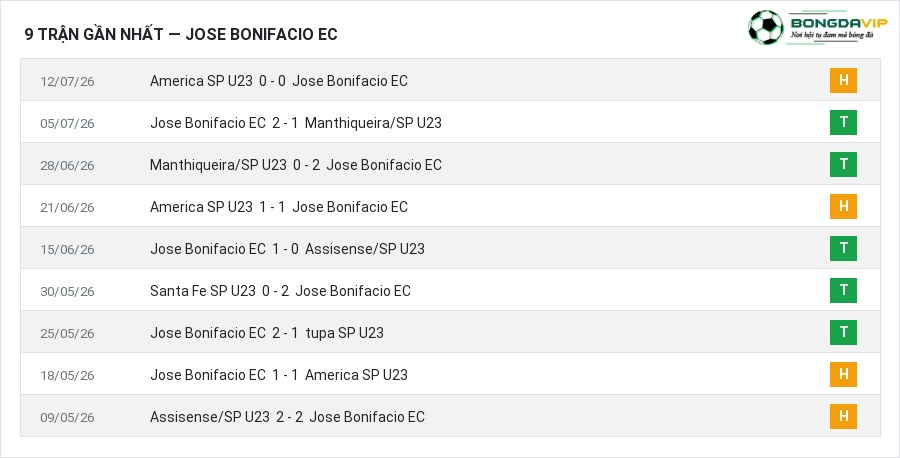Screen dimensions: 900x458
Task: Click the orange H badge for 21/06/26 match
Action: [x=843, y=206]
